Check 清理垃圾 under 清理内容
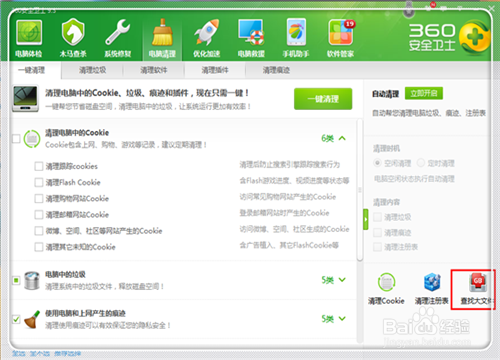 [377, 217]
